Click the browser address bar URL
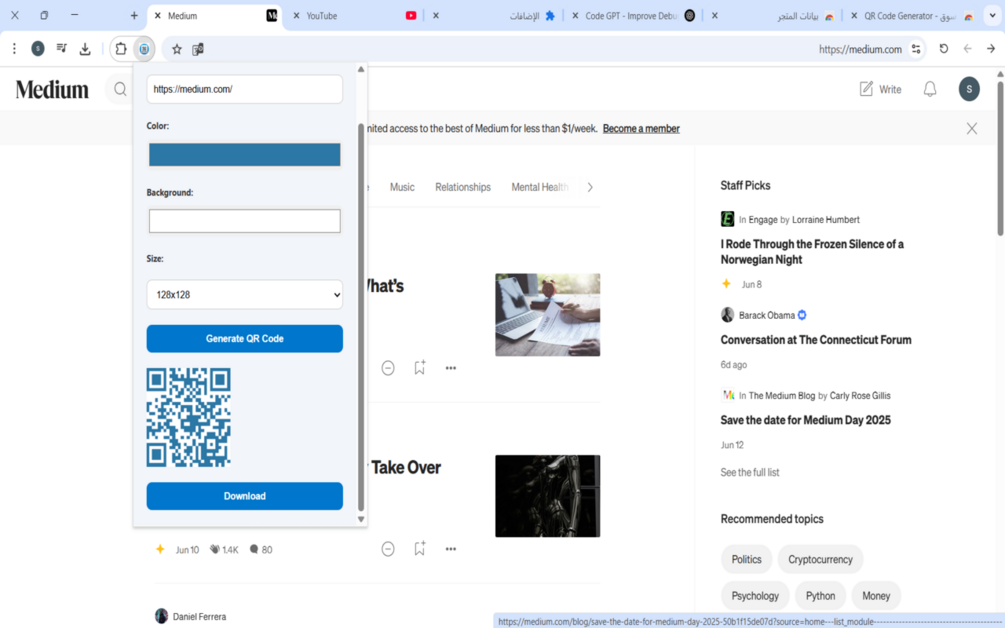The image size is (1005, 628). click(860, 49)
